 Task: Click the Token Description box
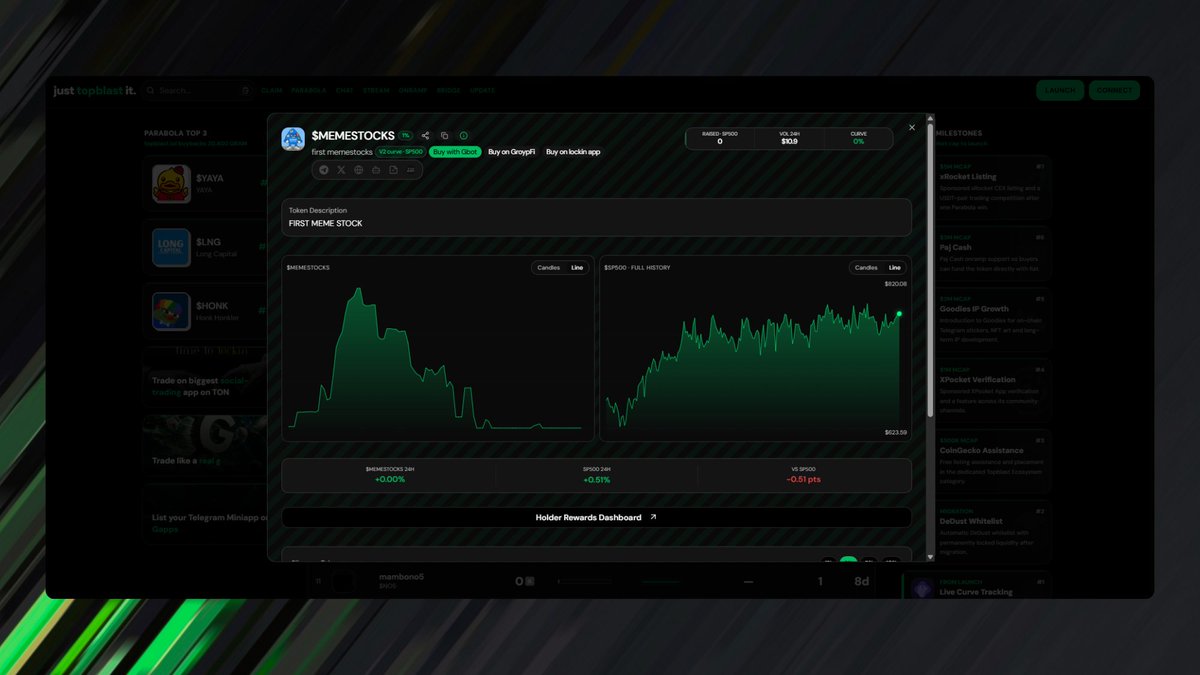tap(596, 217)
